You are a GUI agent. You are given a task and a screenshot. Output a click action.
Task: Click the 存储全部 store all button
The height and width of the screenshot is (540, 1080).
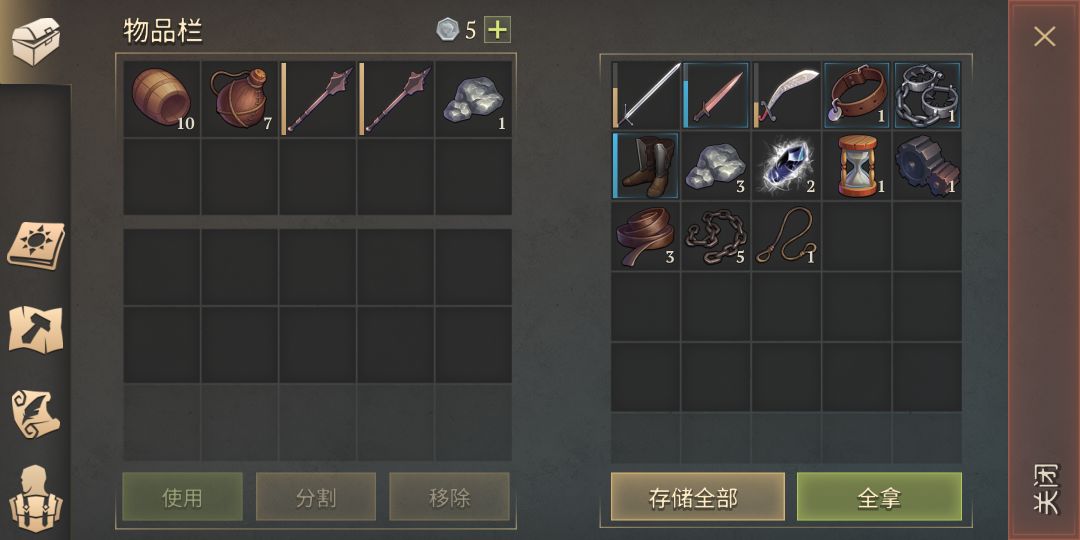tap(698, 497)
